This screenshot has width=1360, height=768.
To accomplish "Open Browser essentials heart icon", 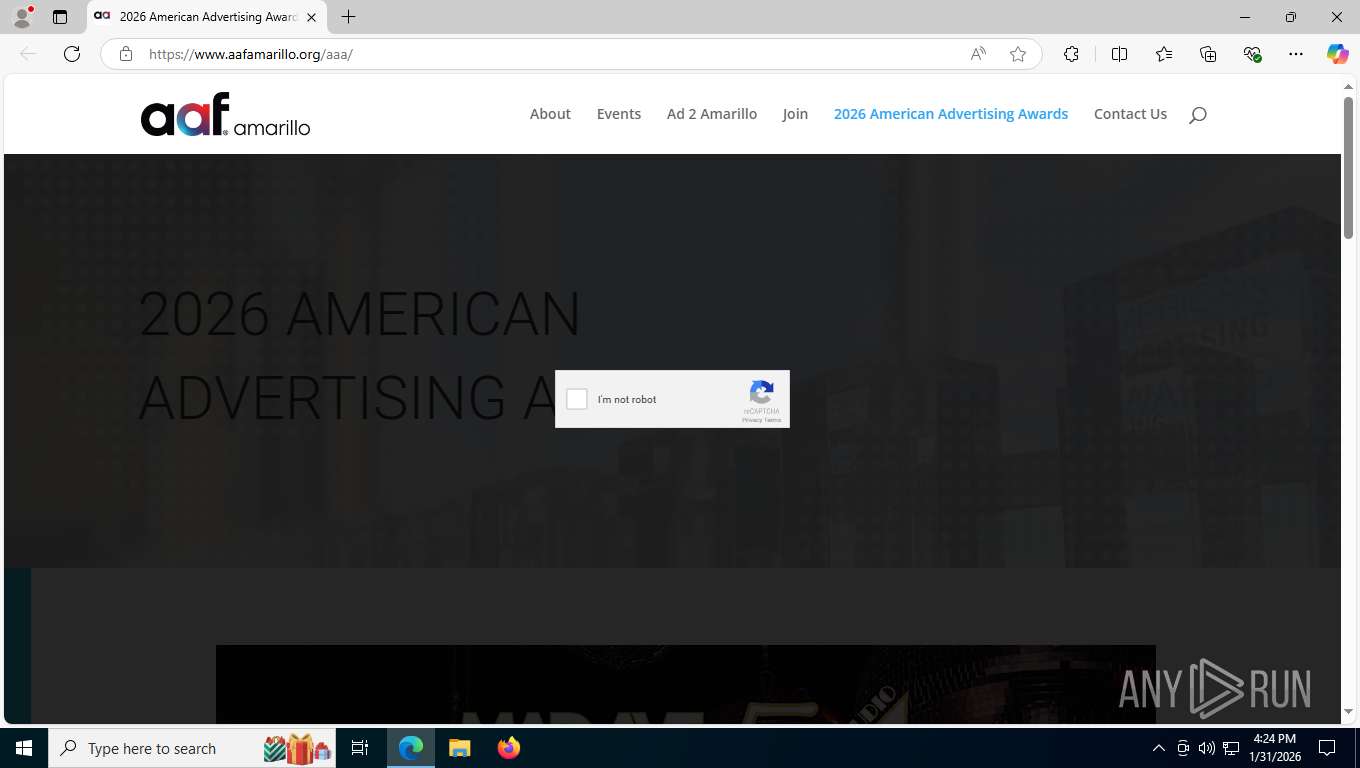I will [x=1252, y=54].
